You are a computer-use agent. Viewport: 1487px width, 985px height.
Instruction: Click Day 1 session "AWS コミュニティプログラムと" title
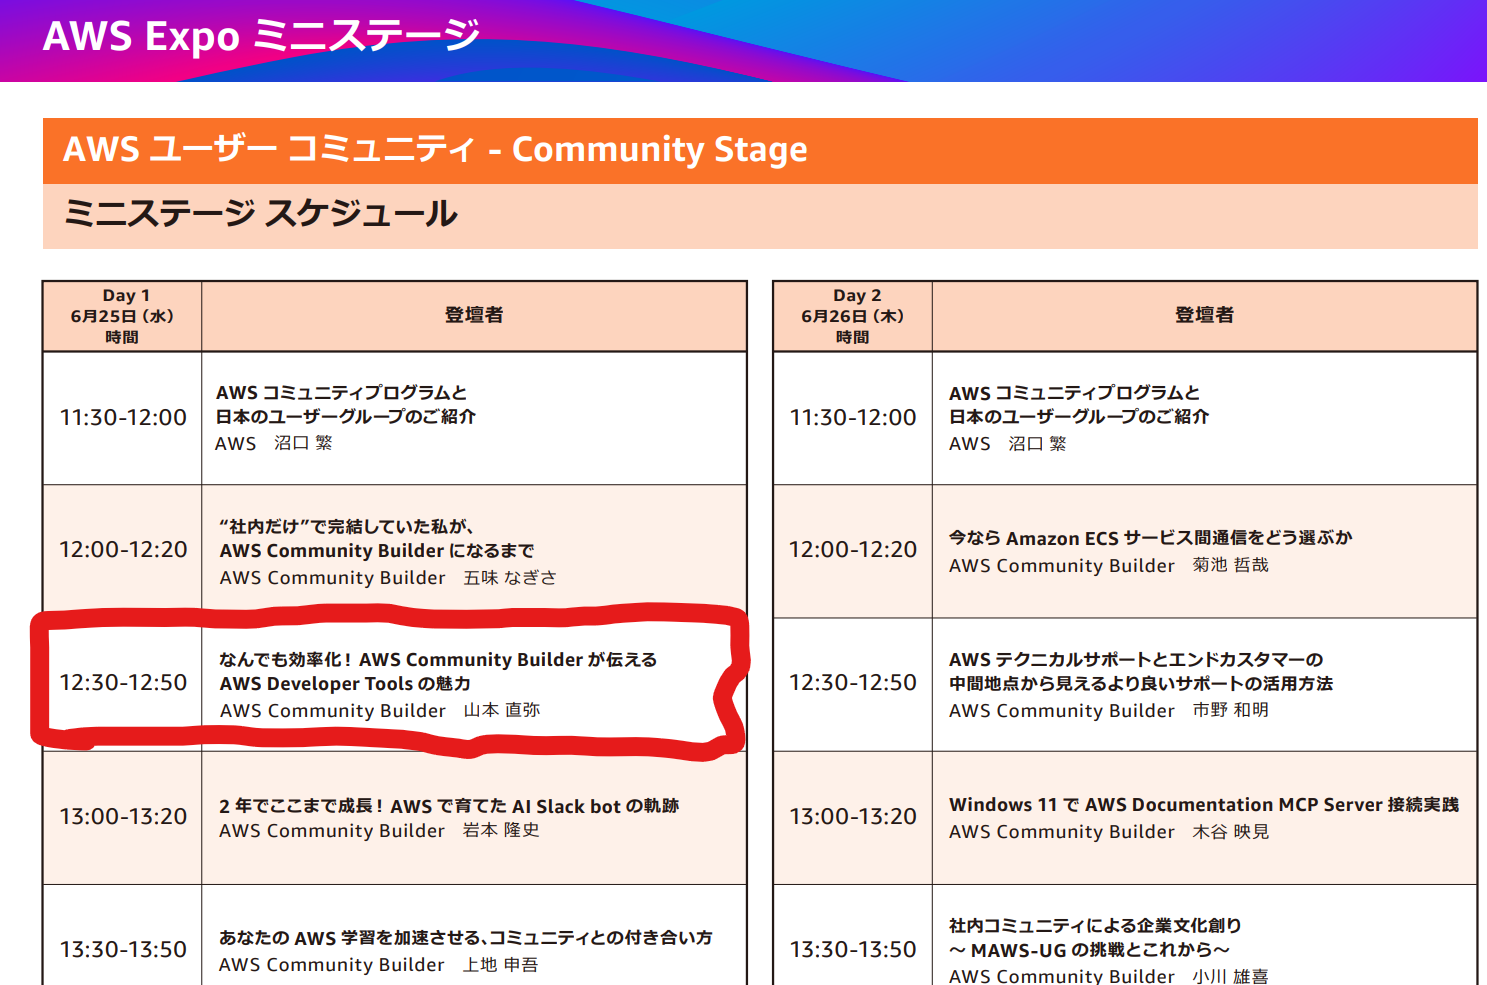(342, 393)
